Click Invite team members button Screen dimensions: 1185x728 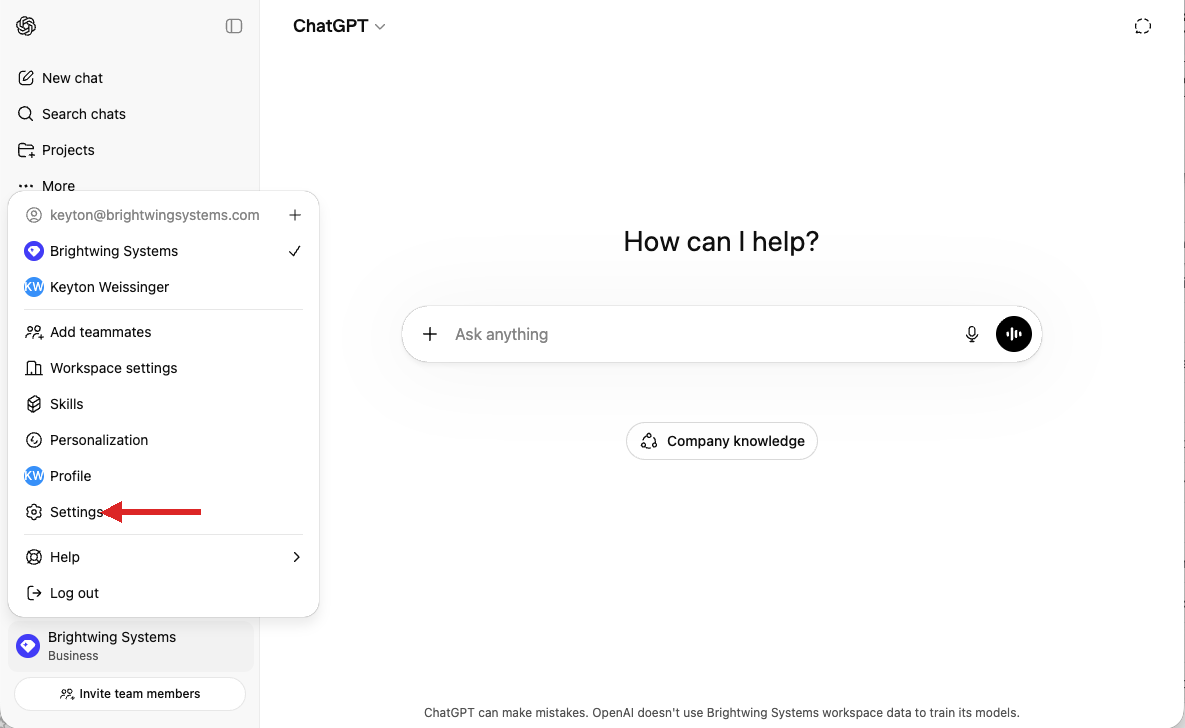130,694
